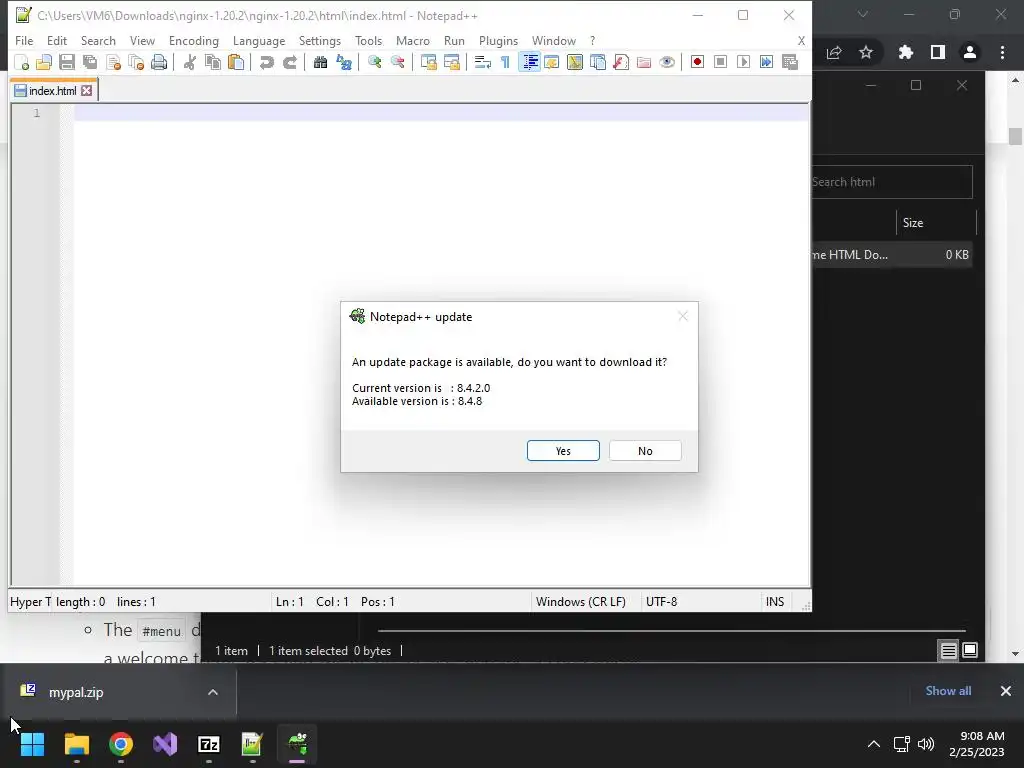The image size is (1024, 768).
Task: Click the Chrome bookmark star icon
Action: click(x=866, y=52)
